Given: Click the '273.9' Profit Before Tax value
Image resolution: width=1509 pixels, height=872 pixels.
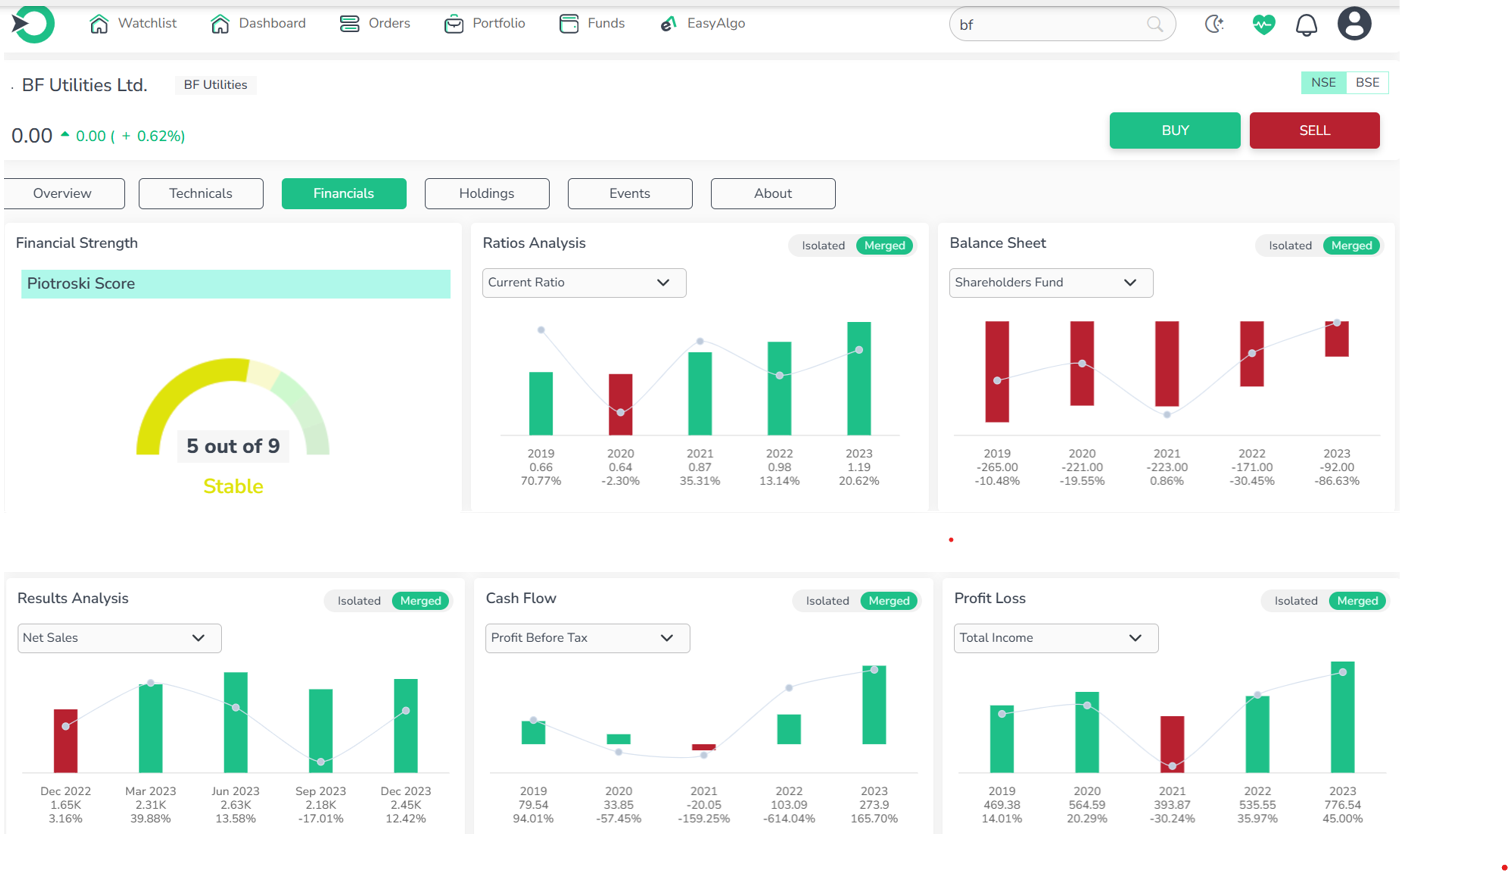Looking at the screenshot, I should (x=874, y=805).
